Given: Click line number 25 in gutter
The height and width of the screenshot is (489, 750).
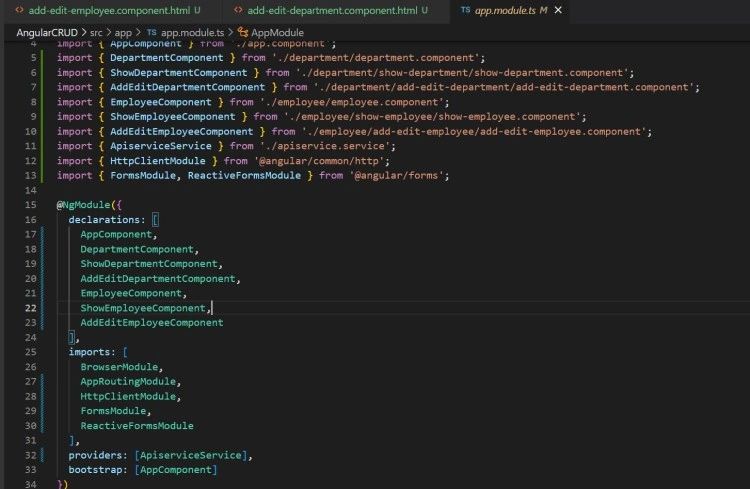Looking at the screenshot, I should pos(31,352).
